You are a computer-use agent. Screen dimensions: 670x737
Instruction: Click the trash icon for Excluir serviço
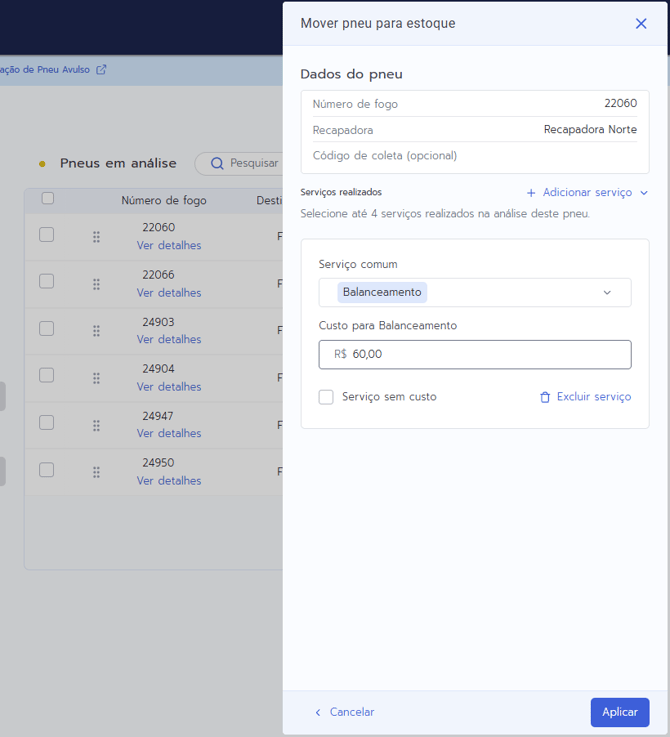[x=545, y=397]
